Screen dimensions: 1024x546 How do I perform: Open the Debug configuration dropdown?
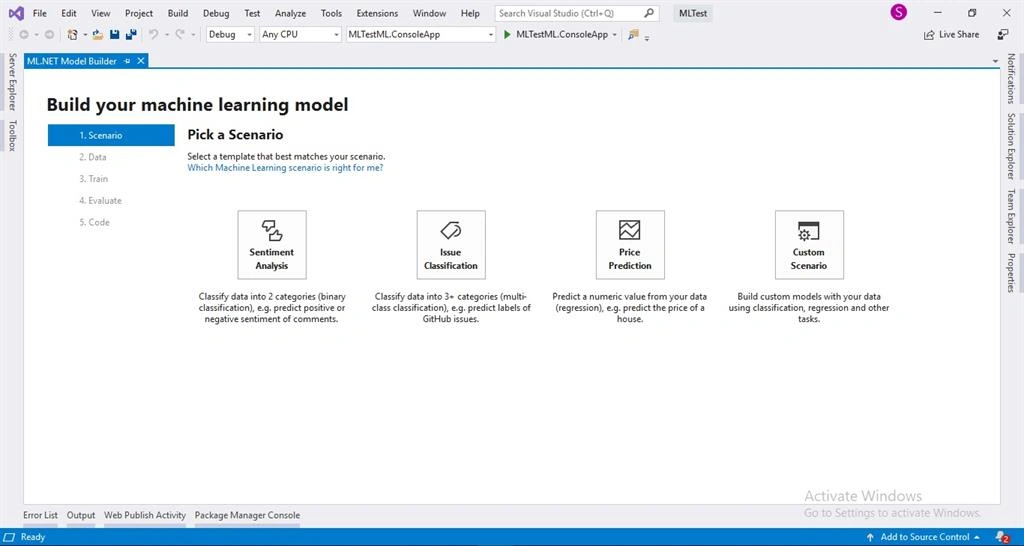coord(231,35)
